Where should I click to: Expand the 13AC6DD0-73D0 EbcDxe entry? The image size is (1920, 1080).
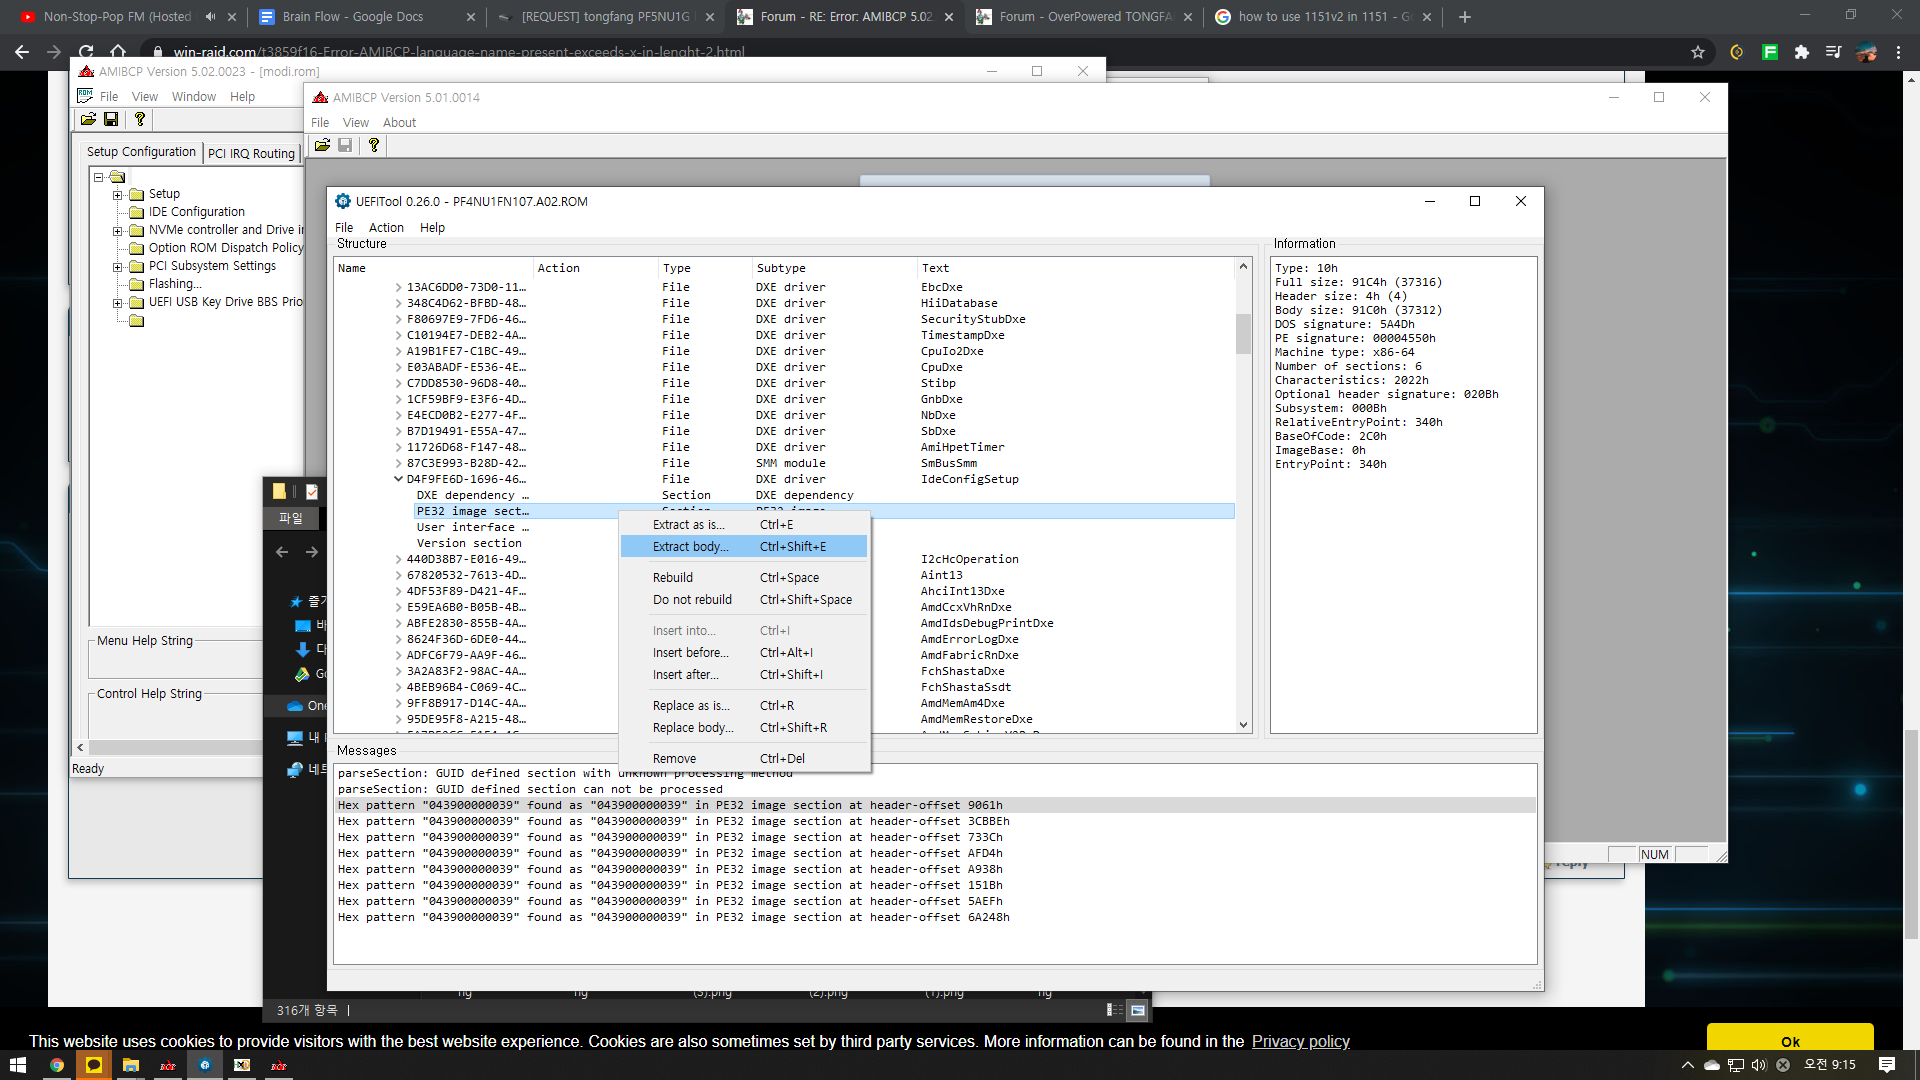[x=398, y=287]
